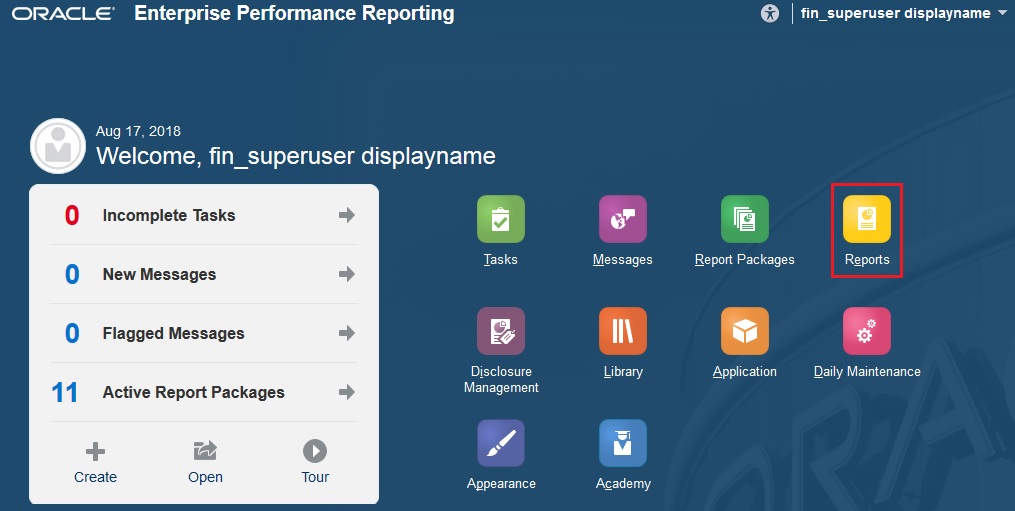Go to Incomplete Tasks via arrow
Viewport: 1015px width, 511px height.
coord(347,215)
